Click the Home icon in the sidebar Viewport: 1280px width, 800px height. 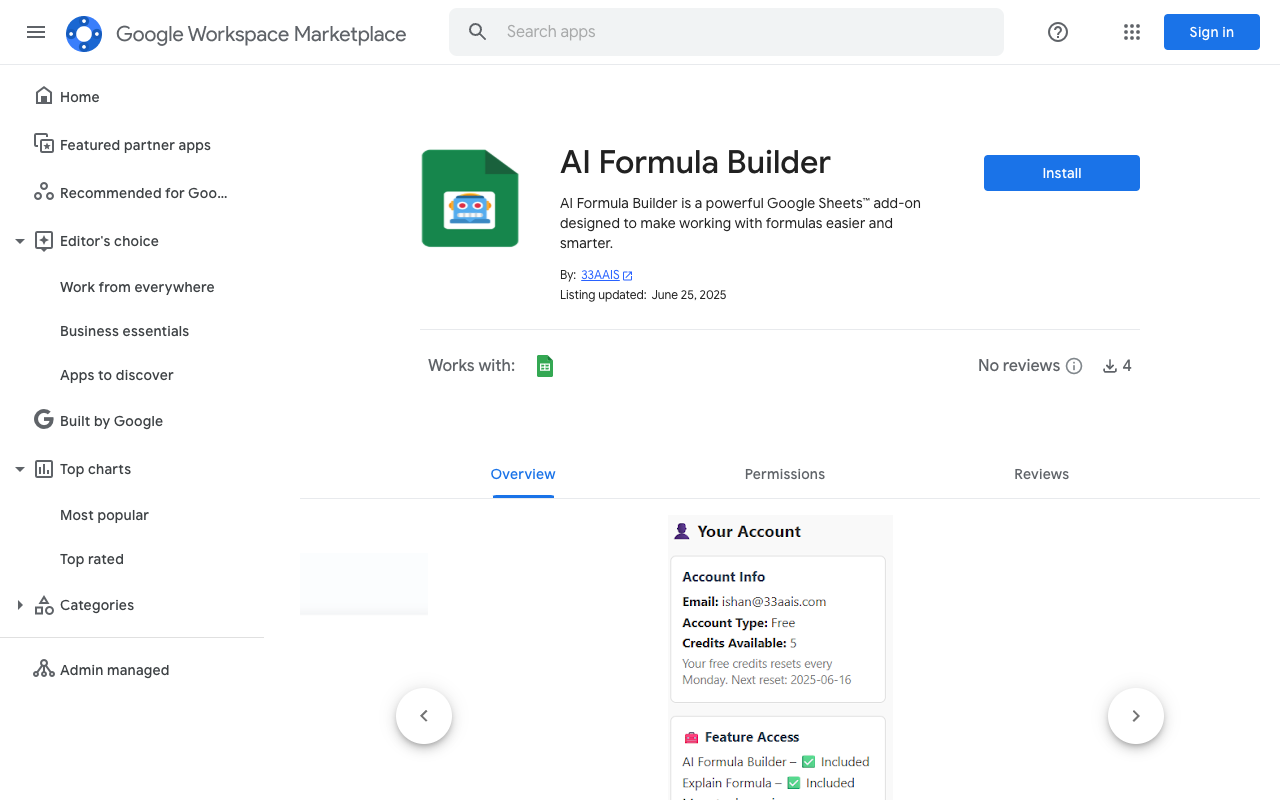click(43, 95)
